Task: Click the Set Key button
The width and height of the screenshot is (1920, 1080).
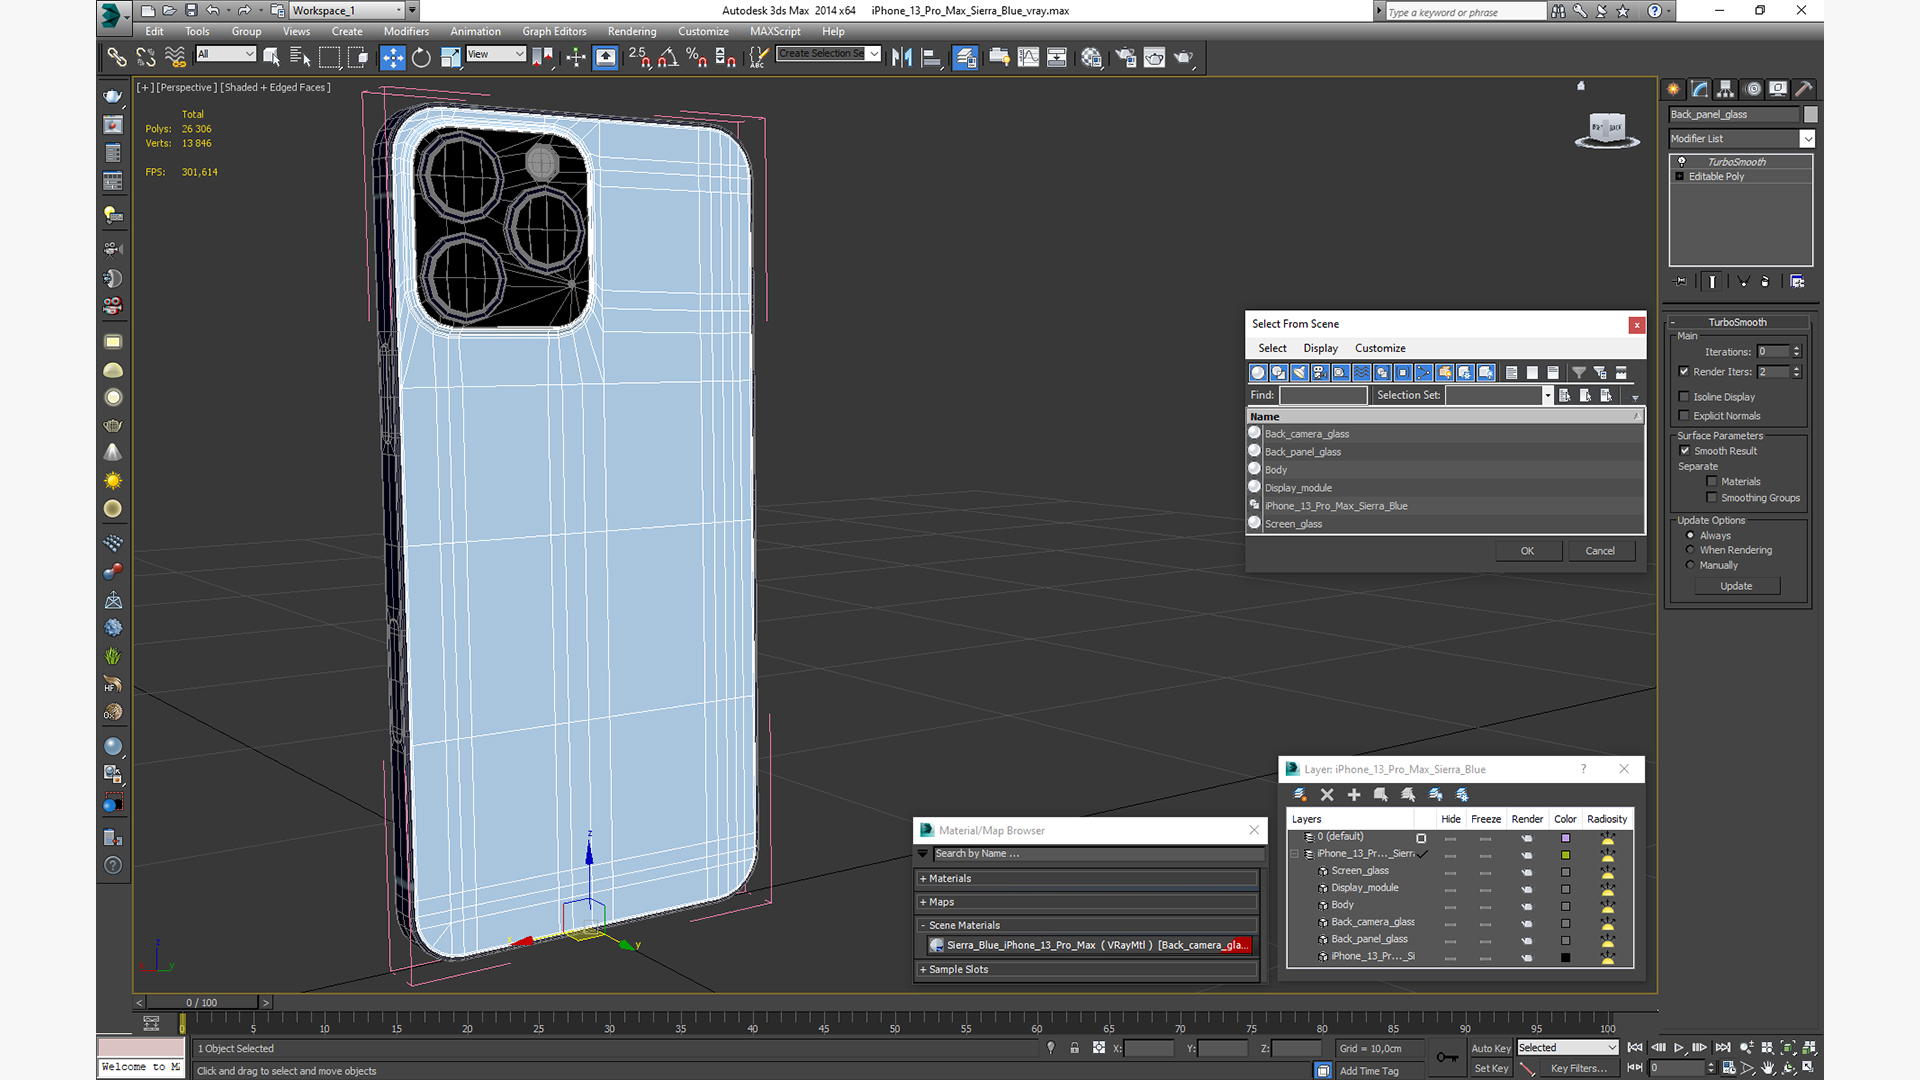Action: [1490, 1068]
